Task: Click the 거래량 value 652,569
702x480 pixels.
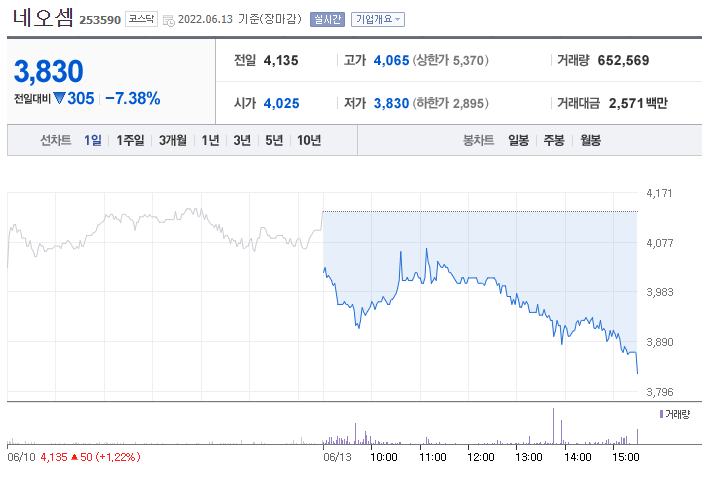Action: [623, 60]
